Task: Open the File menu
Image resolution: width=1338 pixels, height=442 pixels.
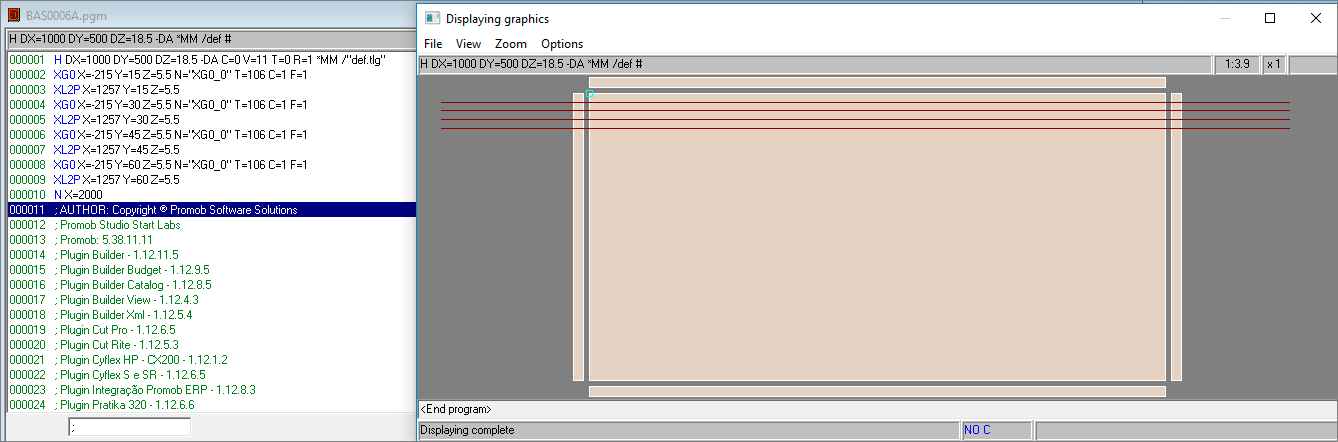Action: coord(433,44)
